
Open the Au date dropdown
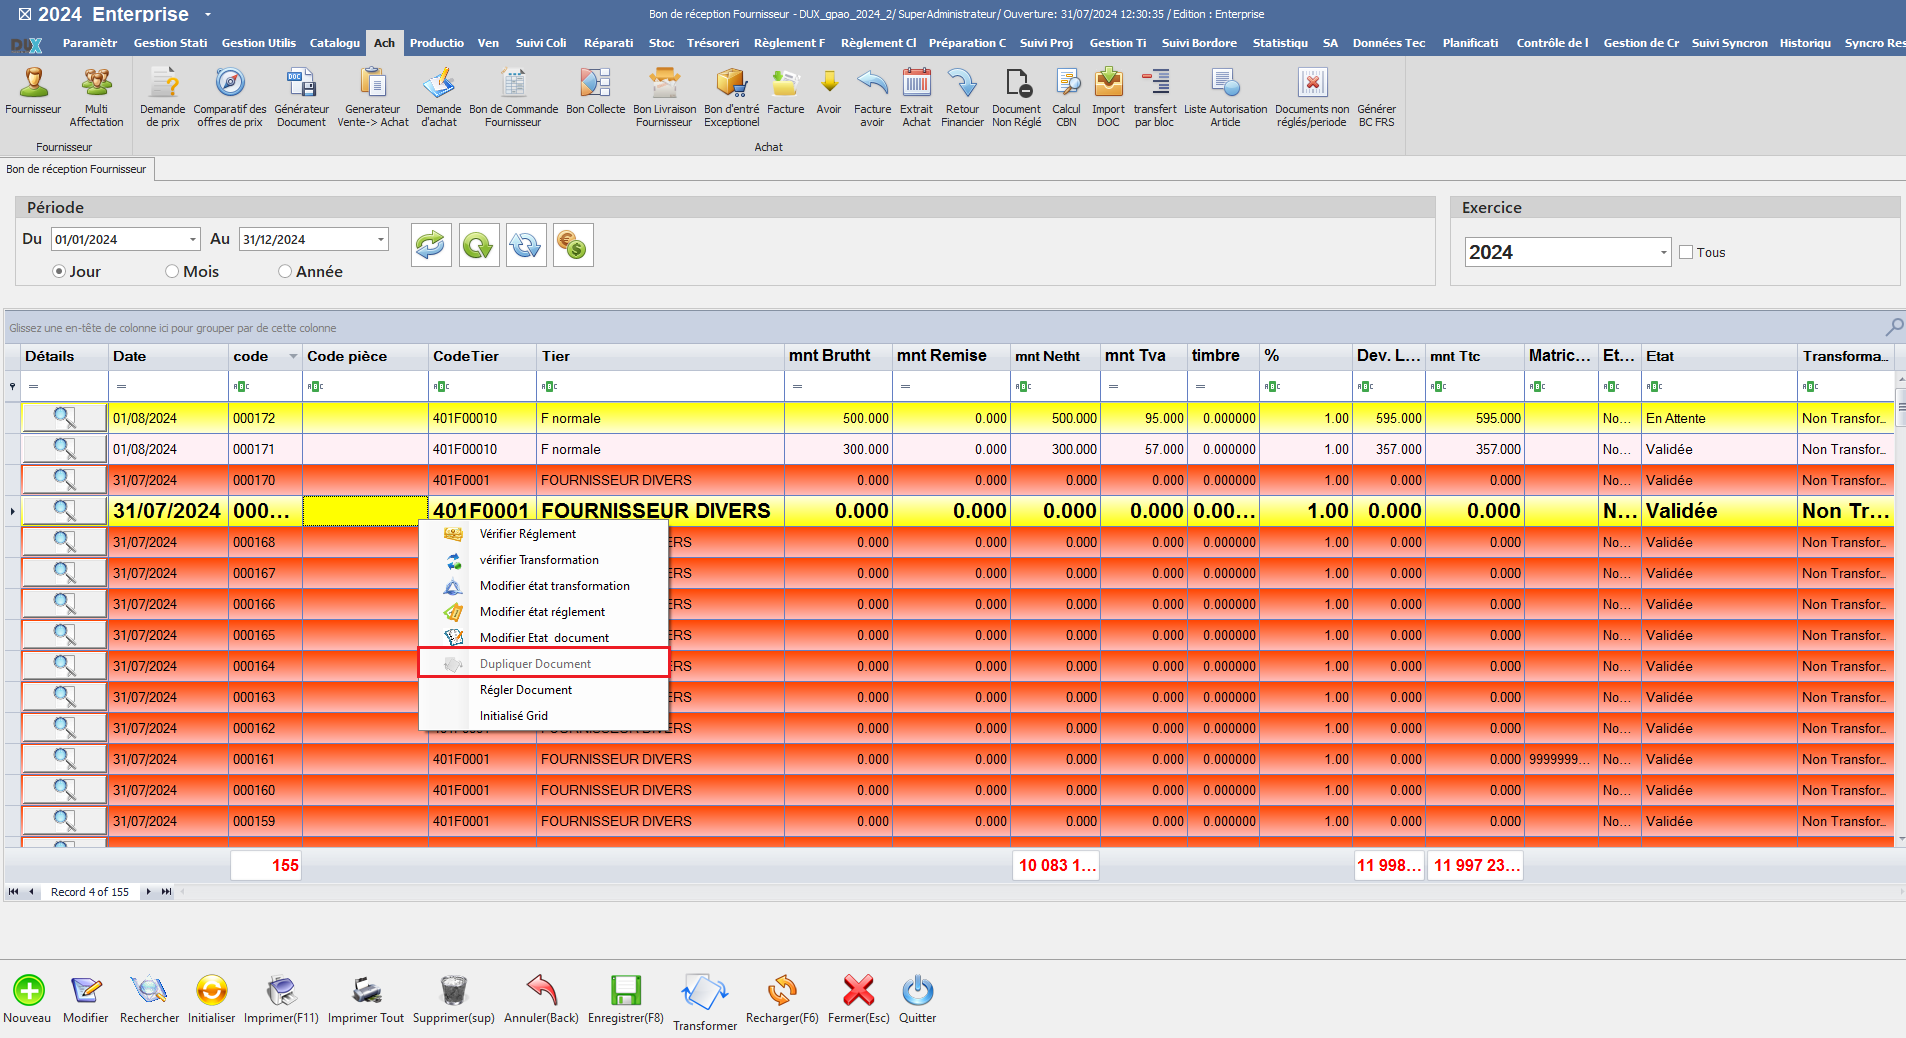coord(380,239)
